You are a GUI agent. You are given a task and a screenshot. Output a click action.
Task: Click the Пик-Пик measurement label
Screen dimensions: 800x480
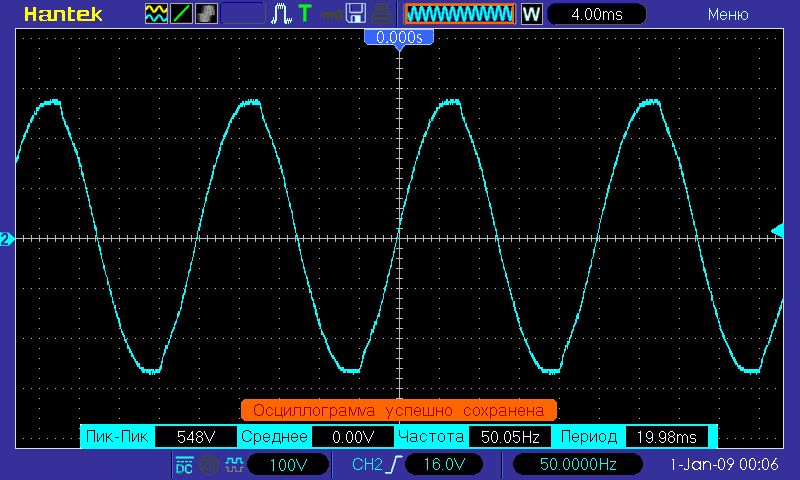pyautogui.click(x=117, y=437)
